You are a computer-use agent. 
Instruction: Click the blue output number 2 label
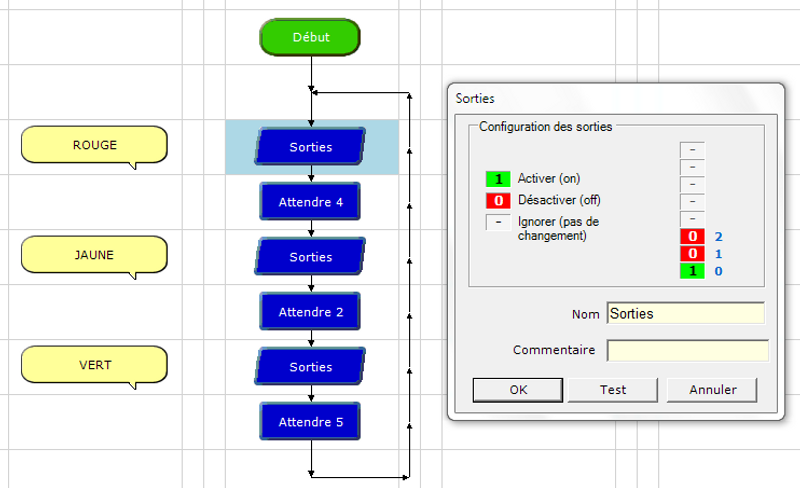718,237
